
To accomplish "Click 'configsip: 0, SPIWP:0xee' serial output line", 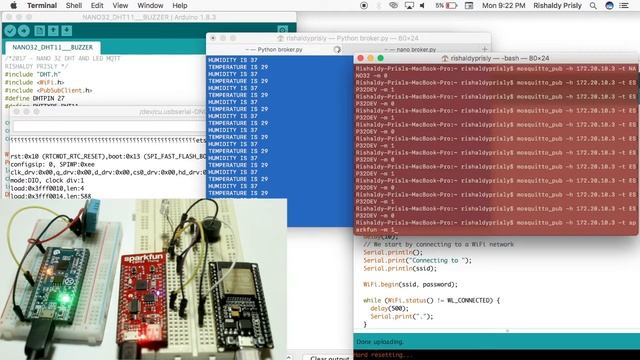I will point(52,164).
